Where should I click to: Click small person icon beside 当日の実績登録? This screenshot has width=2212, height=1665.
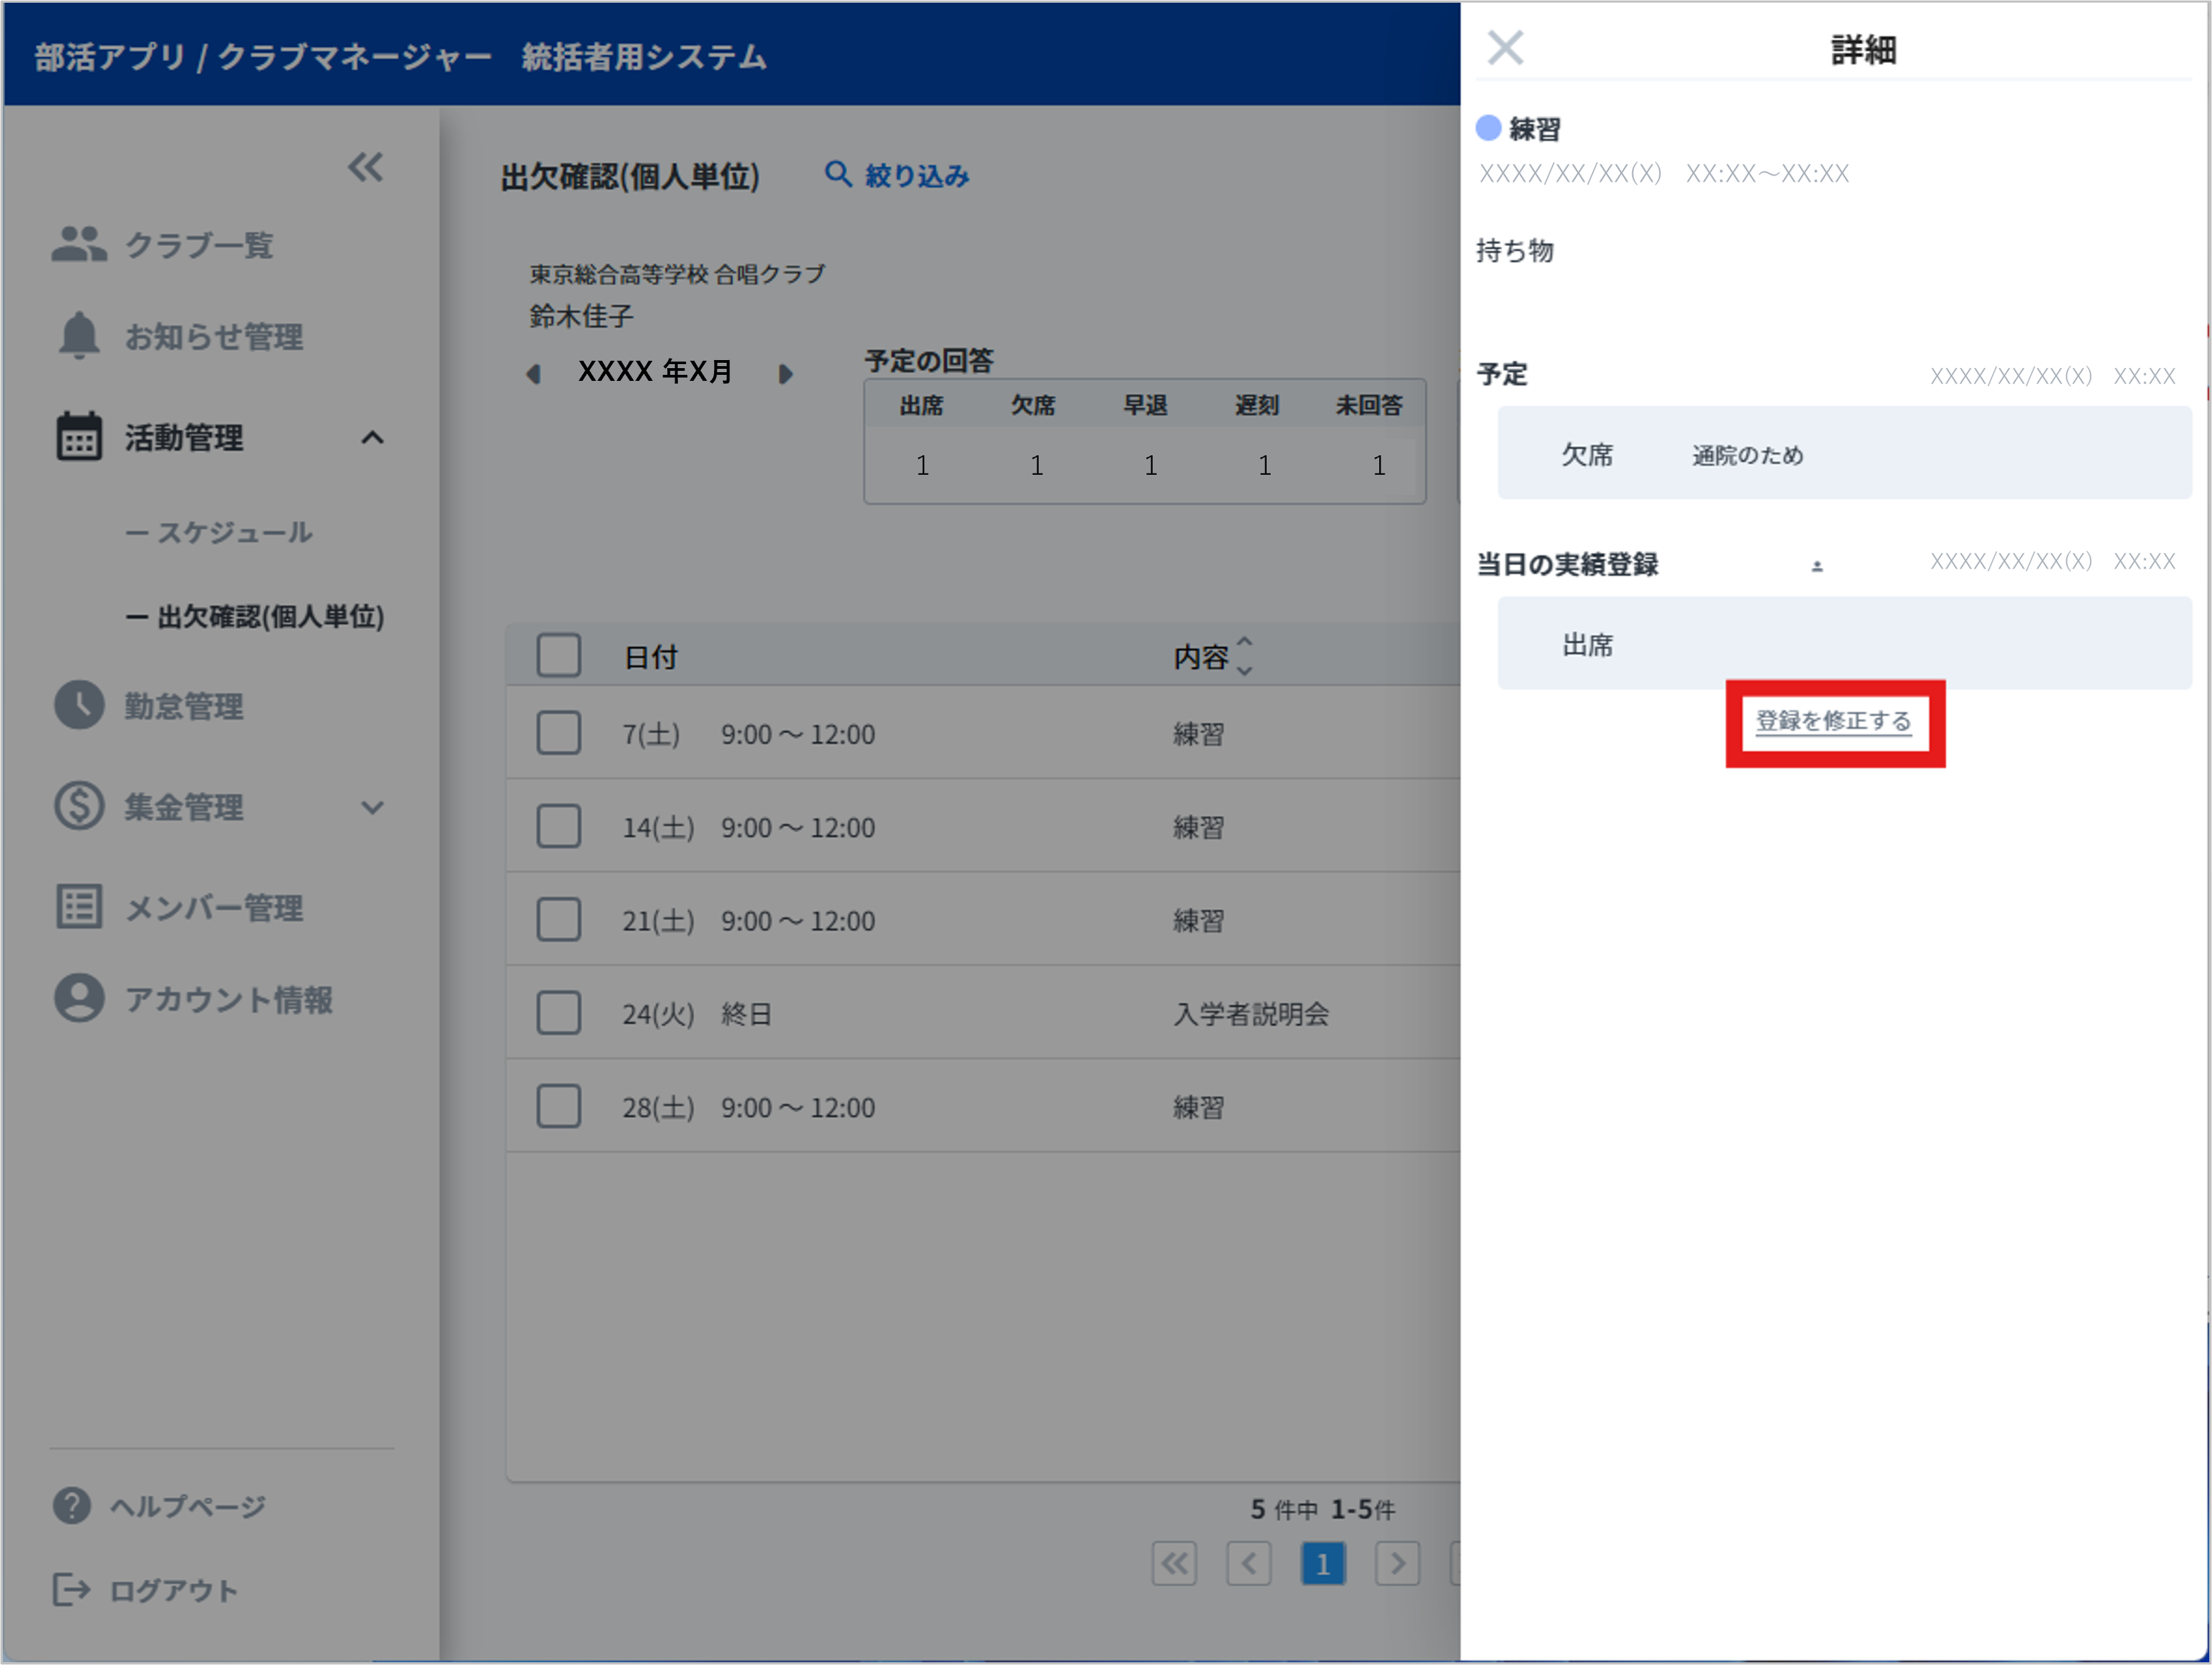tap(1817, 566)
